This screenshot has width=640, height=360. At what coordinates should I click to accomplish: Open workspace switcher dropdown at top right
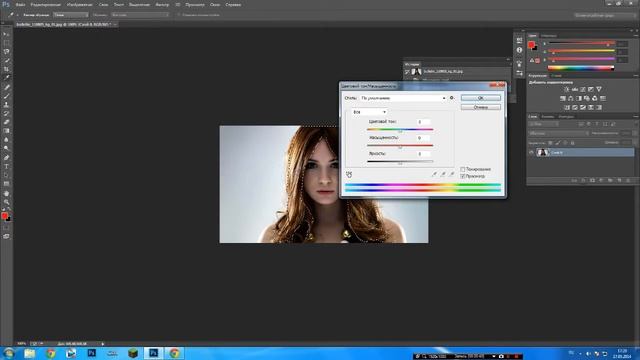(604, 15)
